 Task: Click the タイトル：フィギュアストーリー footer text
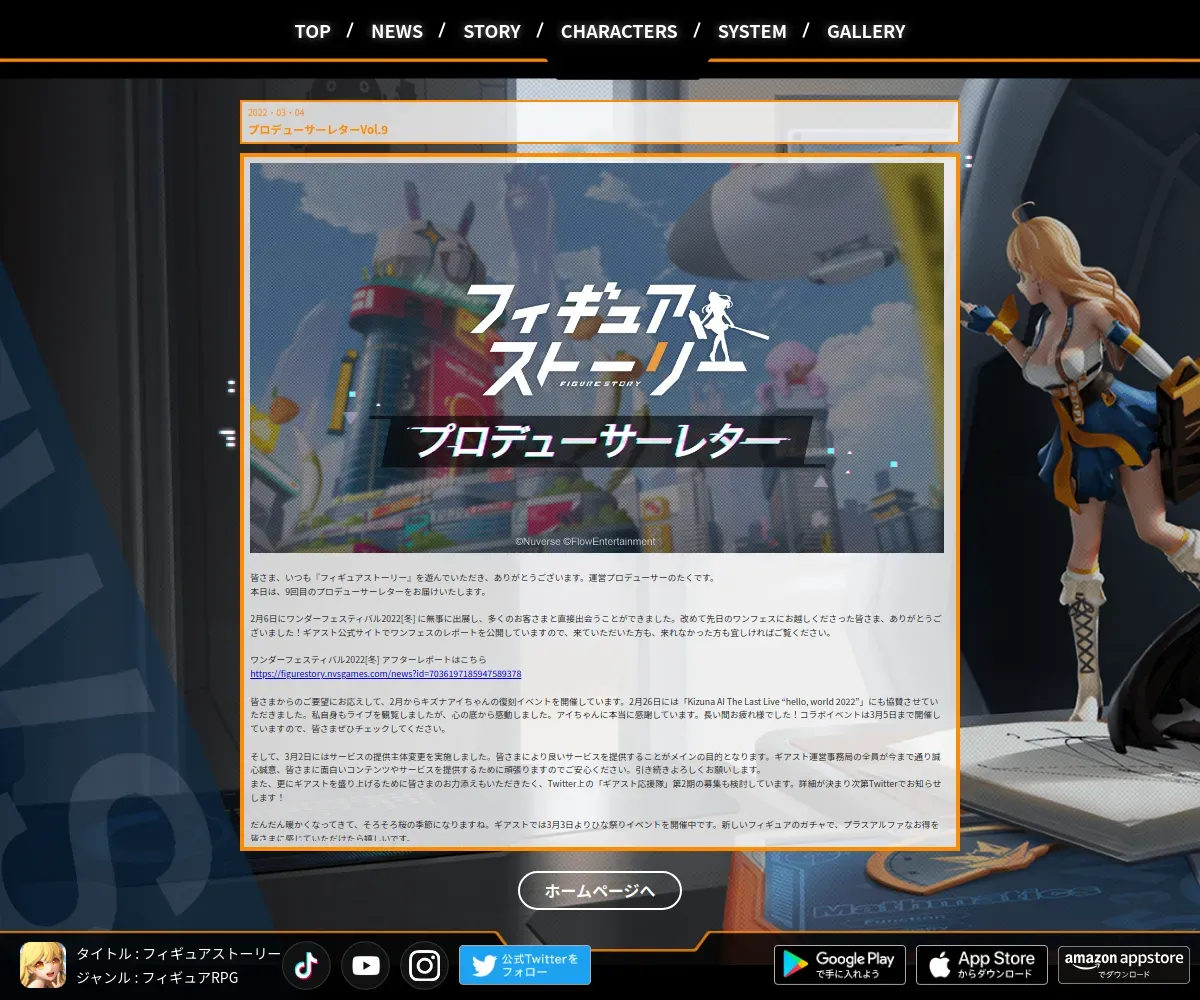point(179,954)
